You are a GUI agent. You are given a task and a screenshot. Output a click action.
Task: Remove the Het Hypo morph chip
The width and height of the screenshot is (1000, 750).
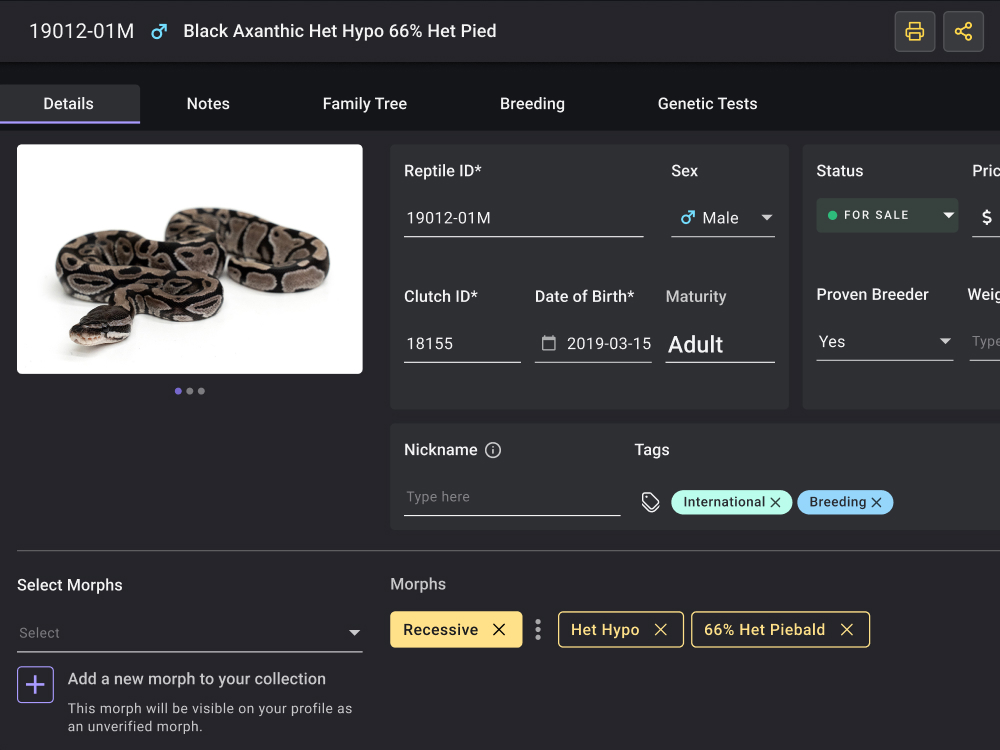click(x=660, y=630)
